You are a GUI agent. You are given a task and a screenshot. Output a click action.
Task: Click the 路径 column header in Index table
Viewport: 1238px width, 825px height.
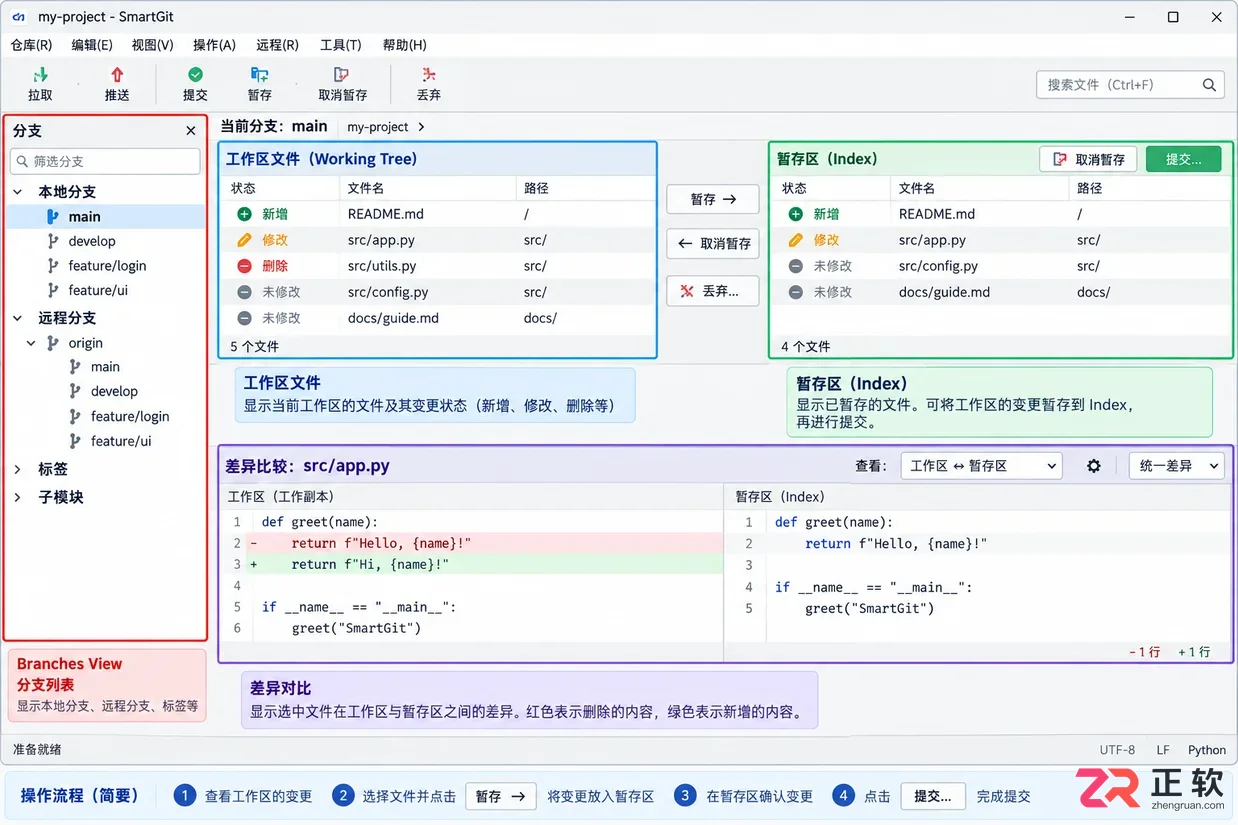1089,188
